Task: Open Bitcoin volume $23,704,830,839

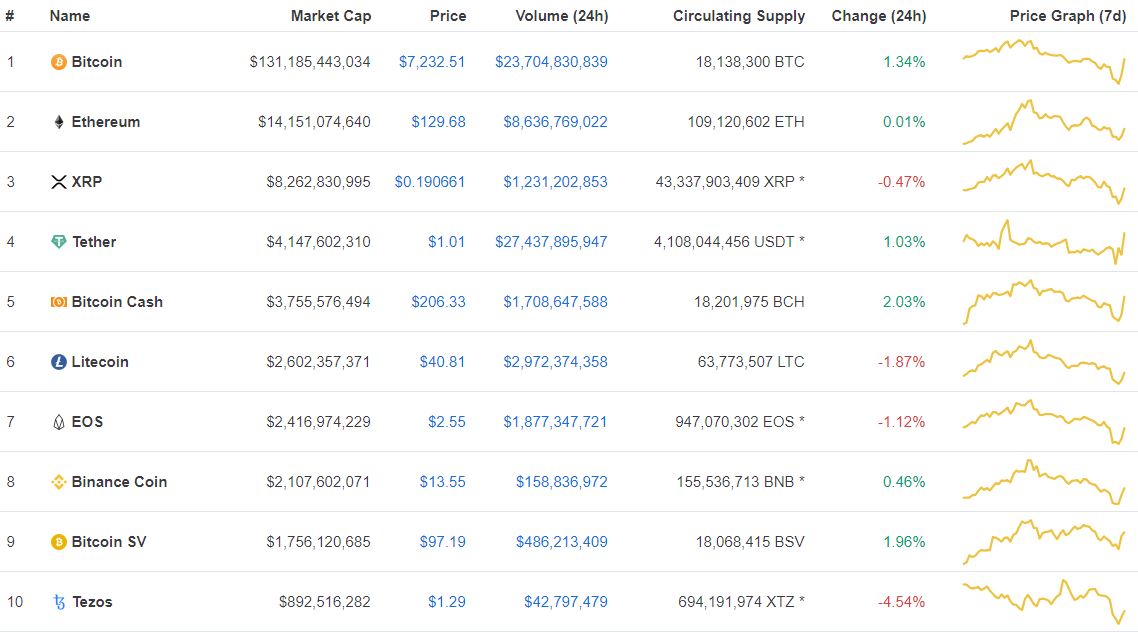Action: [x=552, y=62]
